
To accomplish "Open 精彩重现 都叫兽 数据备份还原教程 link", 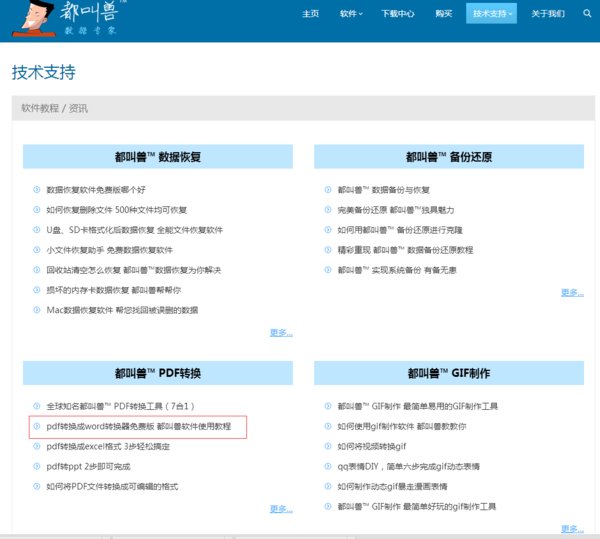I will point(405,250).
